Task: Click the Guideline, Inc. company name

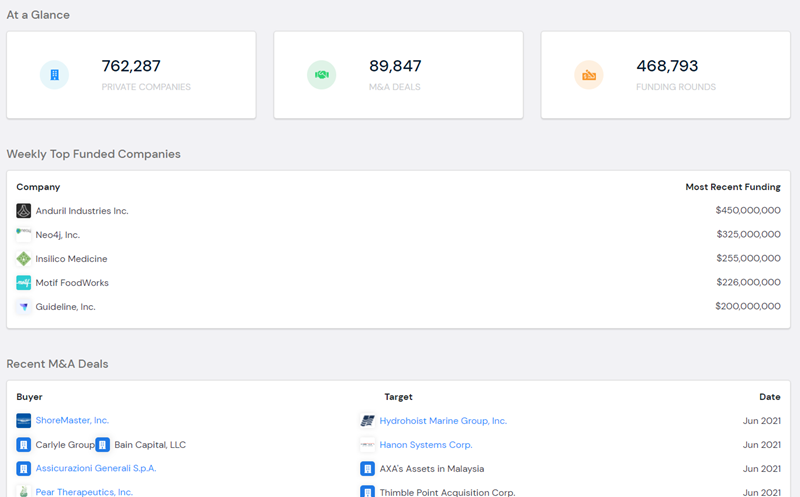Action: pyautogui.click(x=65, y=307)
